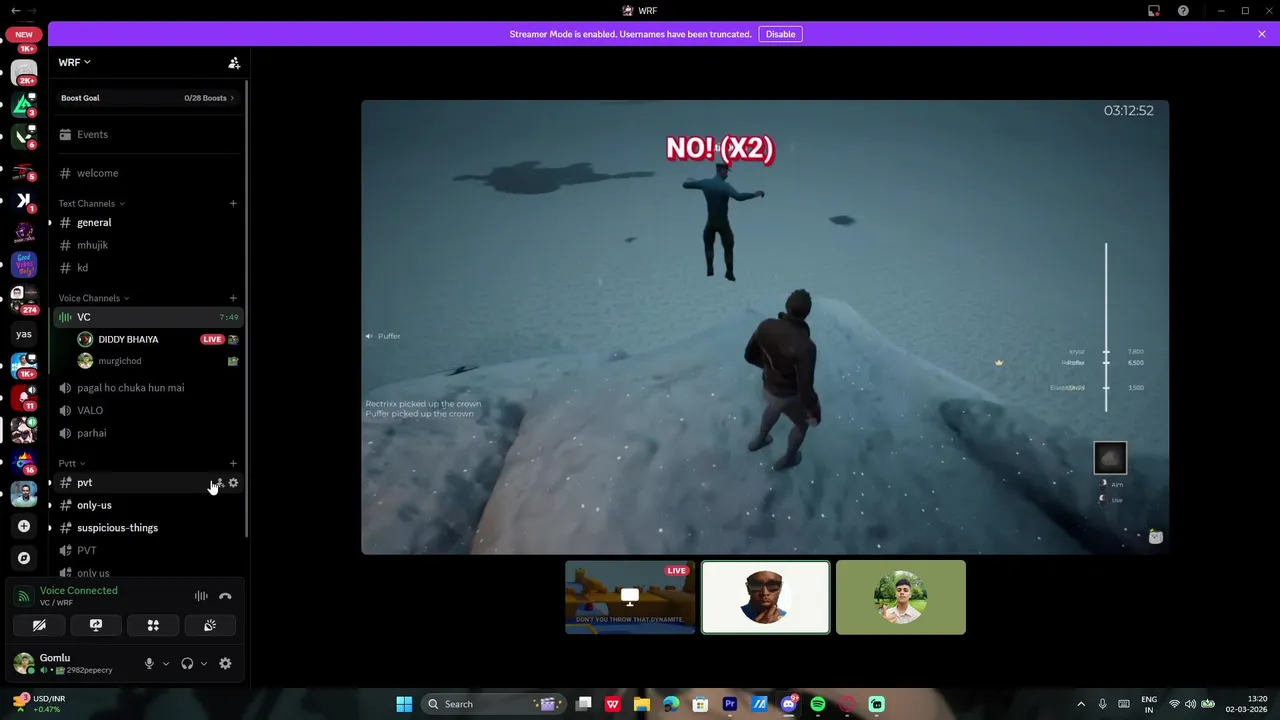Open the kd text channel
Image resolution: width=1280 pixels, height=720 pixels.
pos(148,268)
